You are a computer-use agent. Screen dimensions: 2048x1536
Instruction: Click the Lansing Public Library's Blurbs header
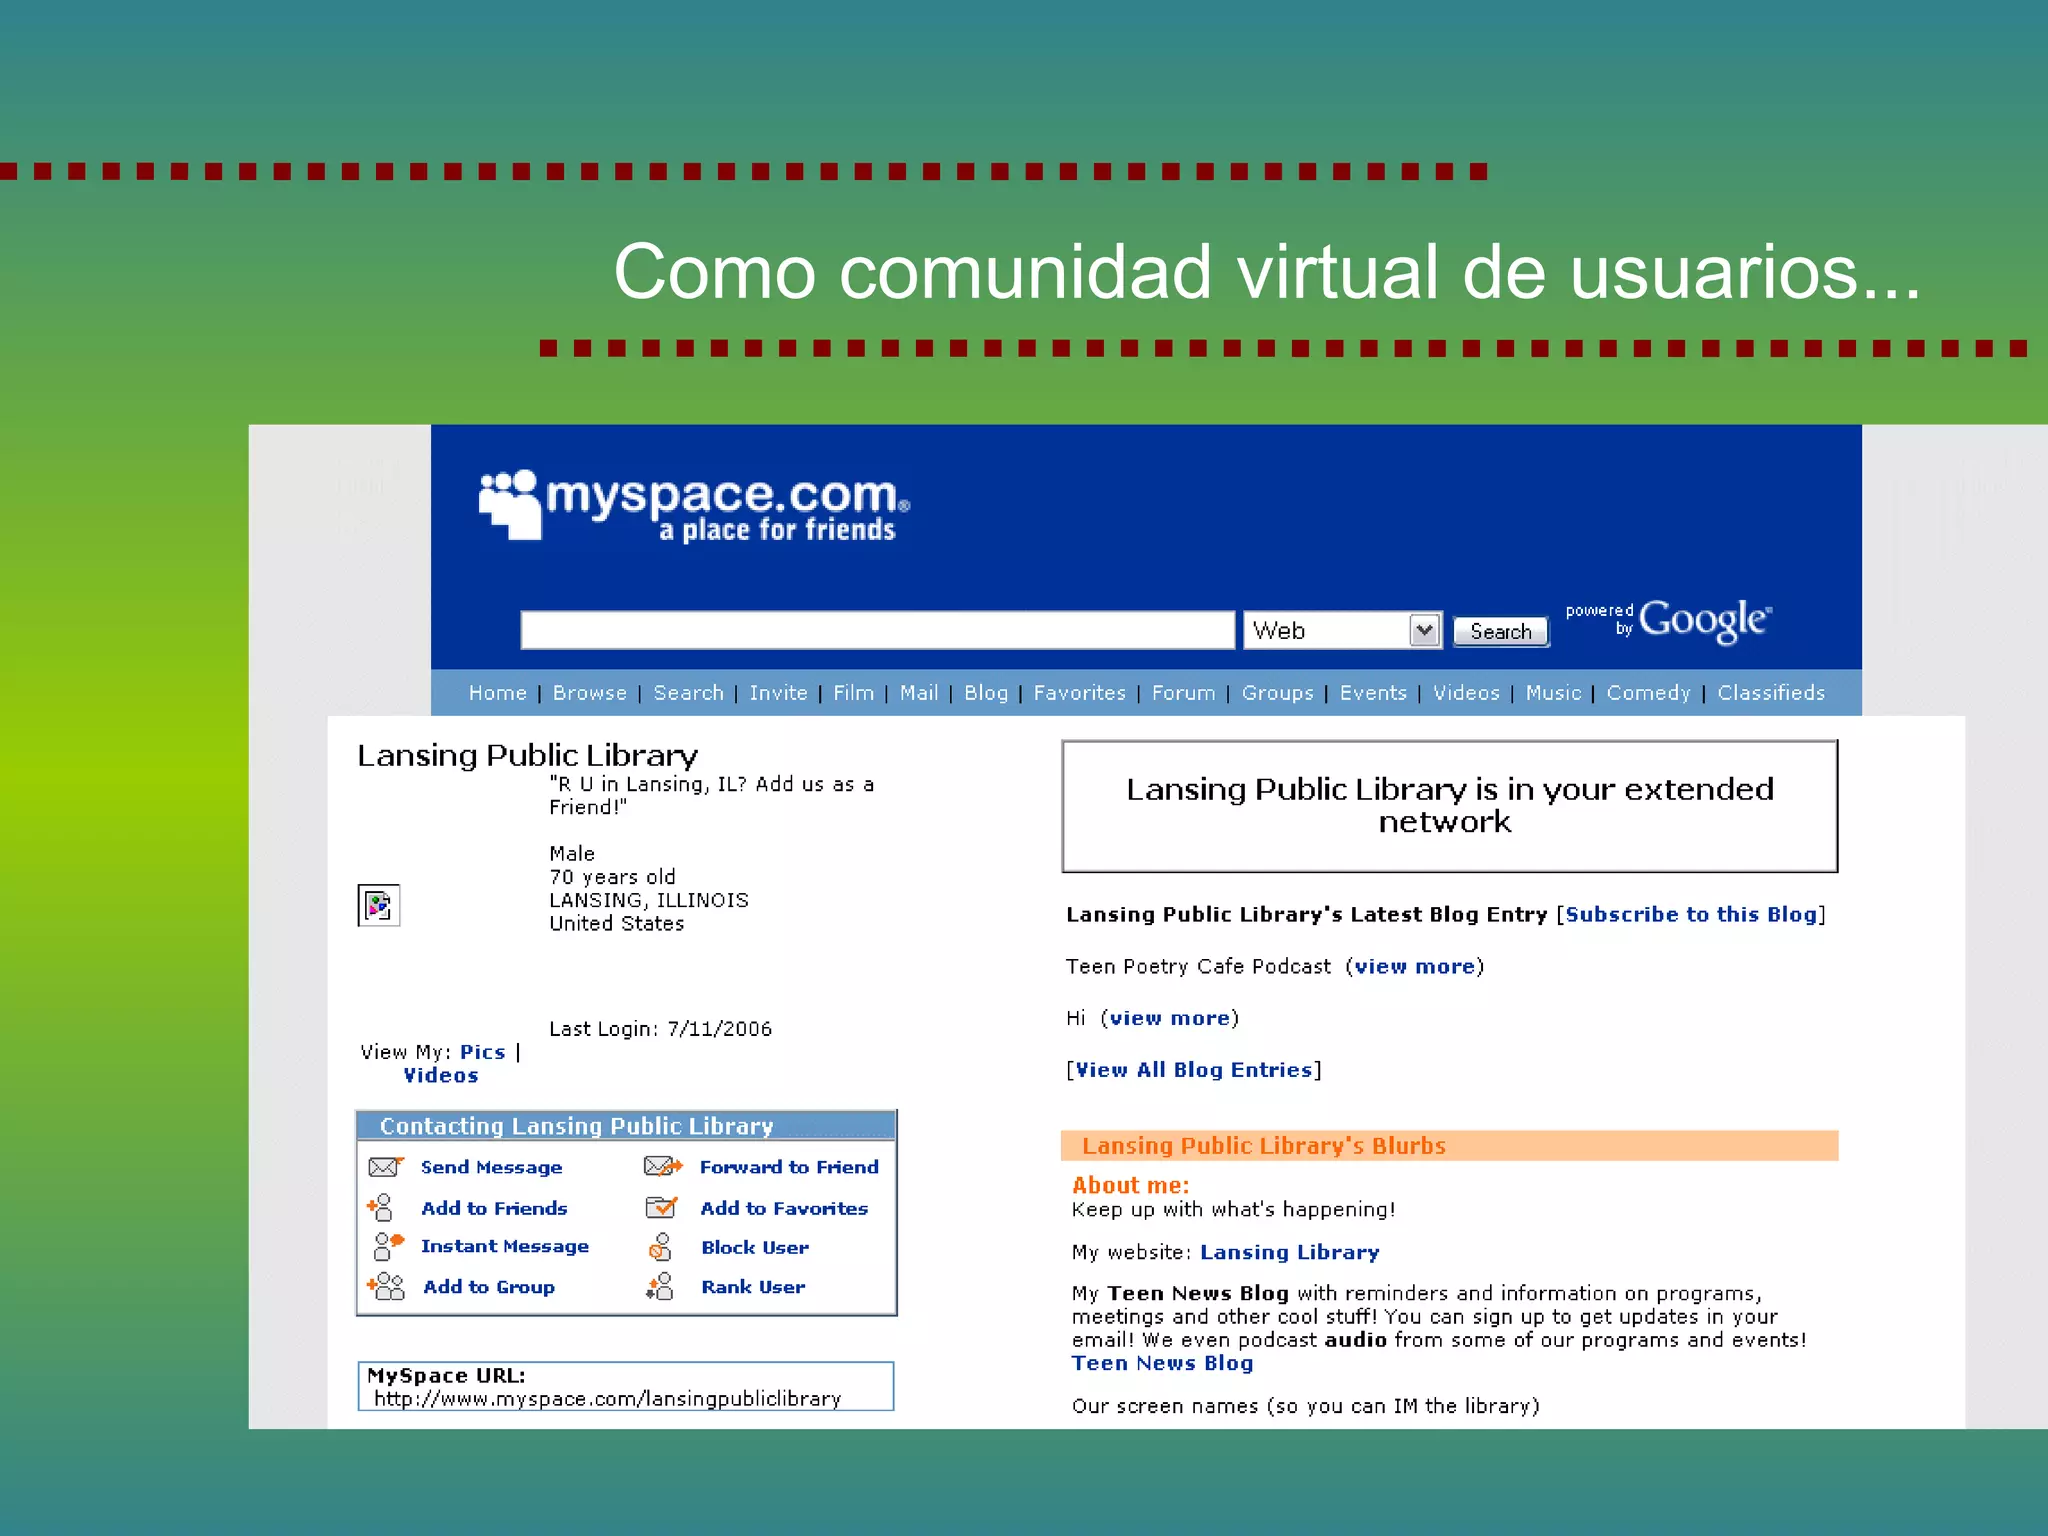(x=1450, y=1146)
